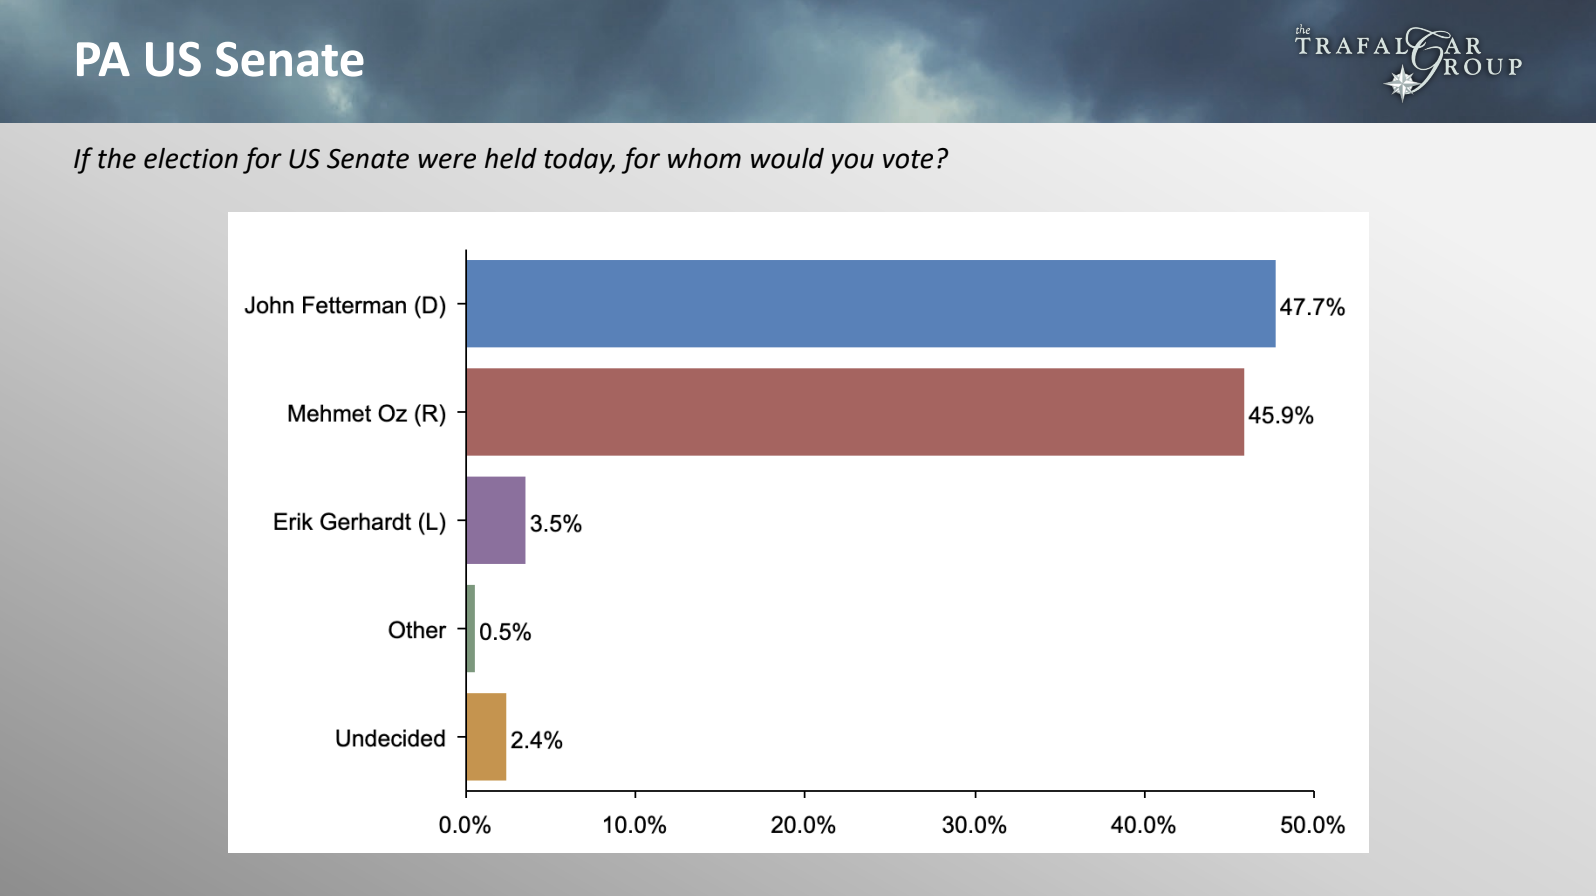
Task: Click the Undecided category label
Action: [x=390, y=739]
